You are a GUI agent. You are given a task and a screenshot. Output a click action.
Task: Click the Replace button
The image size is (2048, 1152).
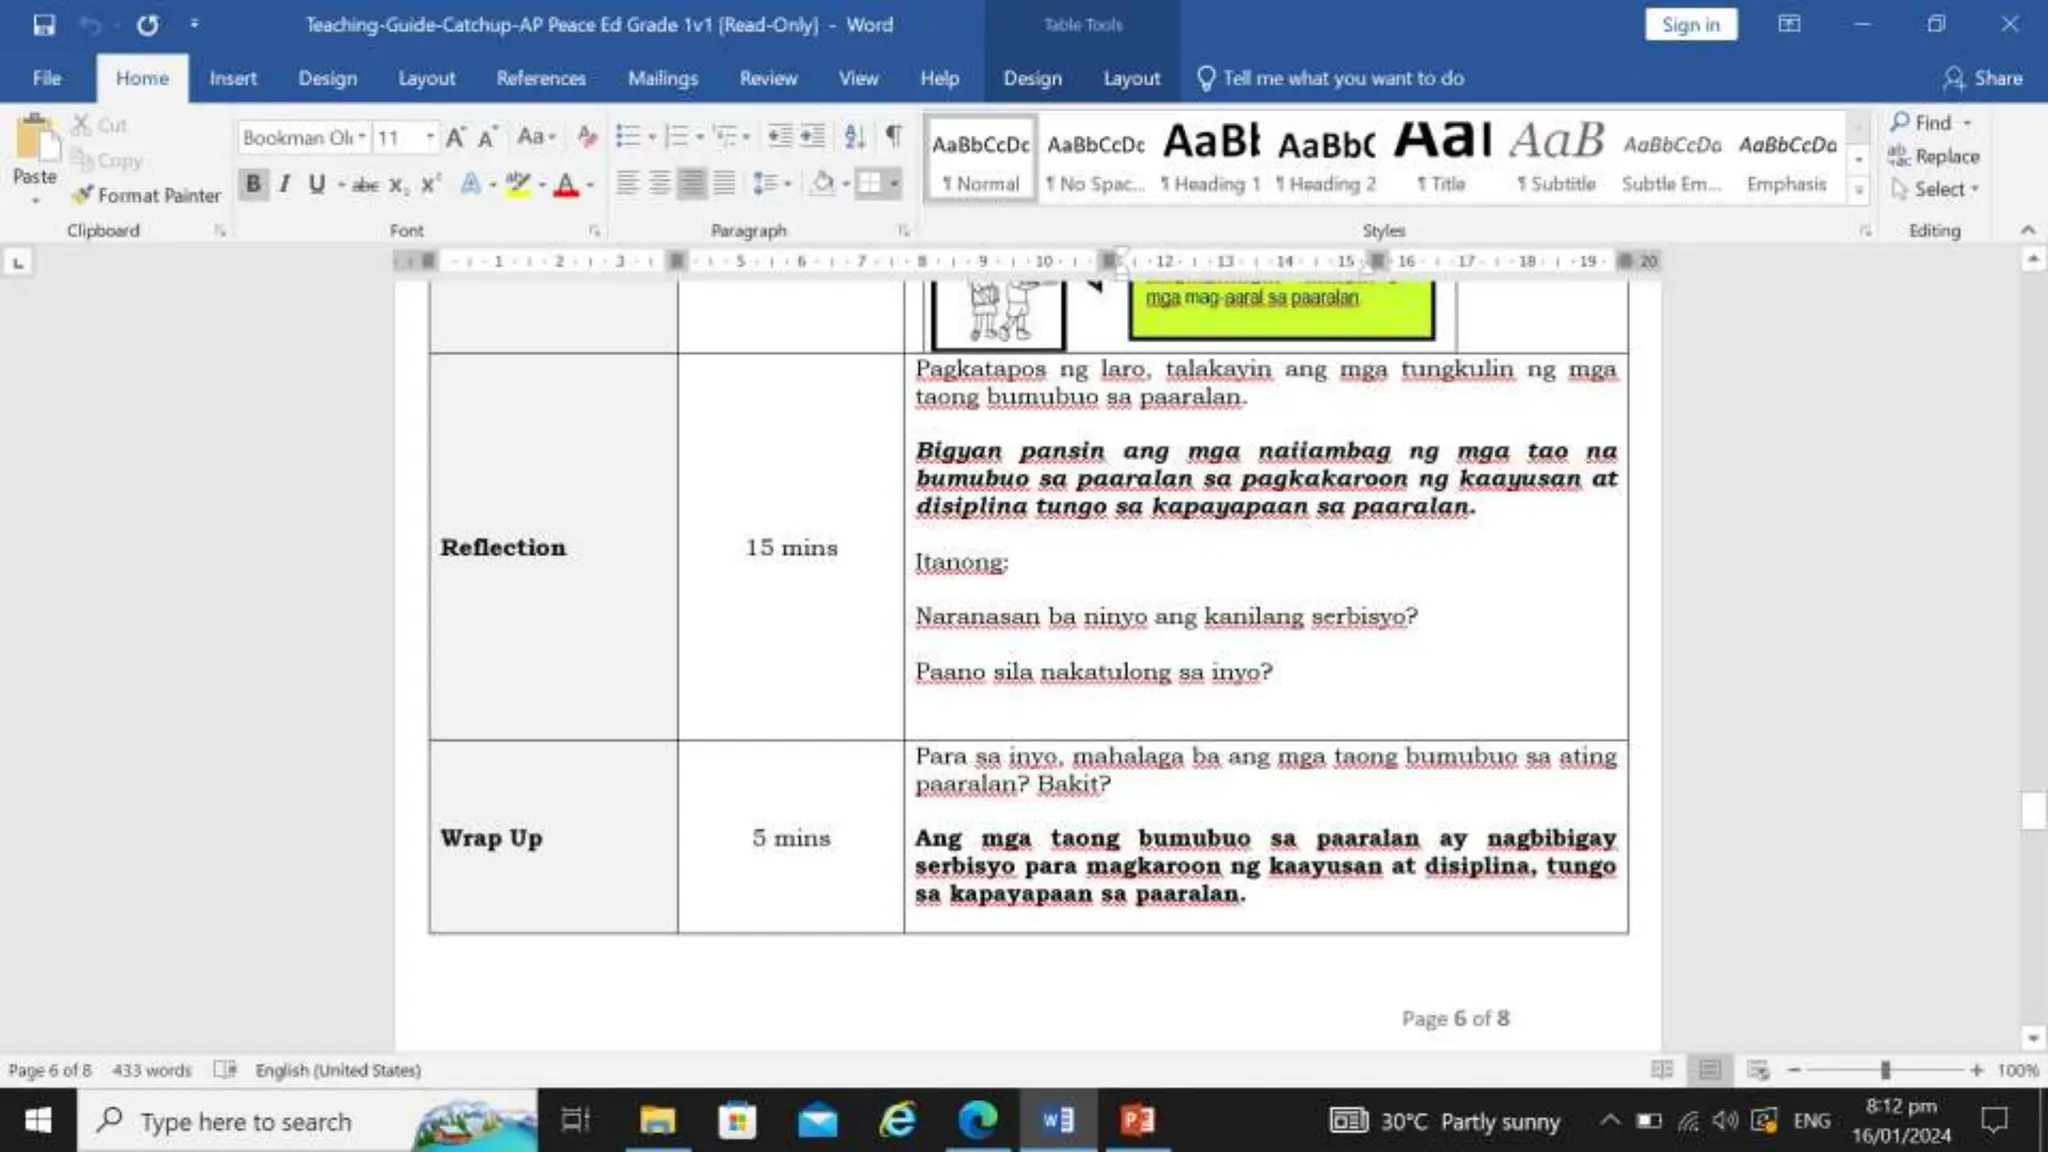1934,156
